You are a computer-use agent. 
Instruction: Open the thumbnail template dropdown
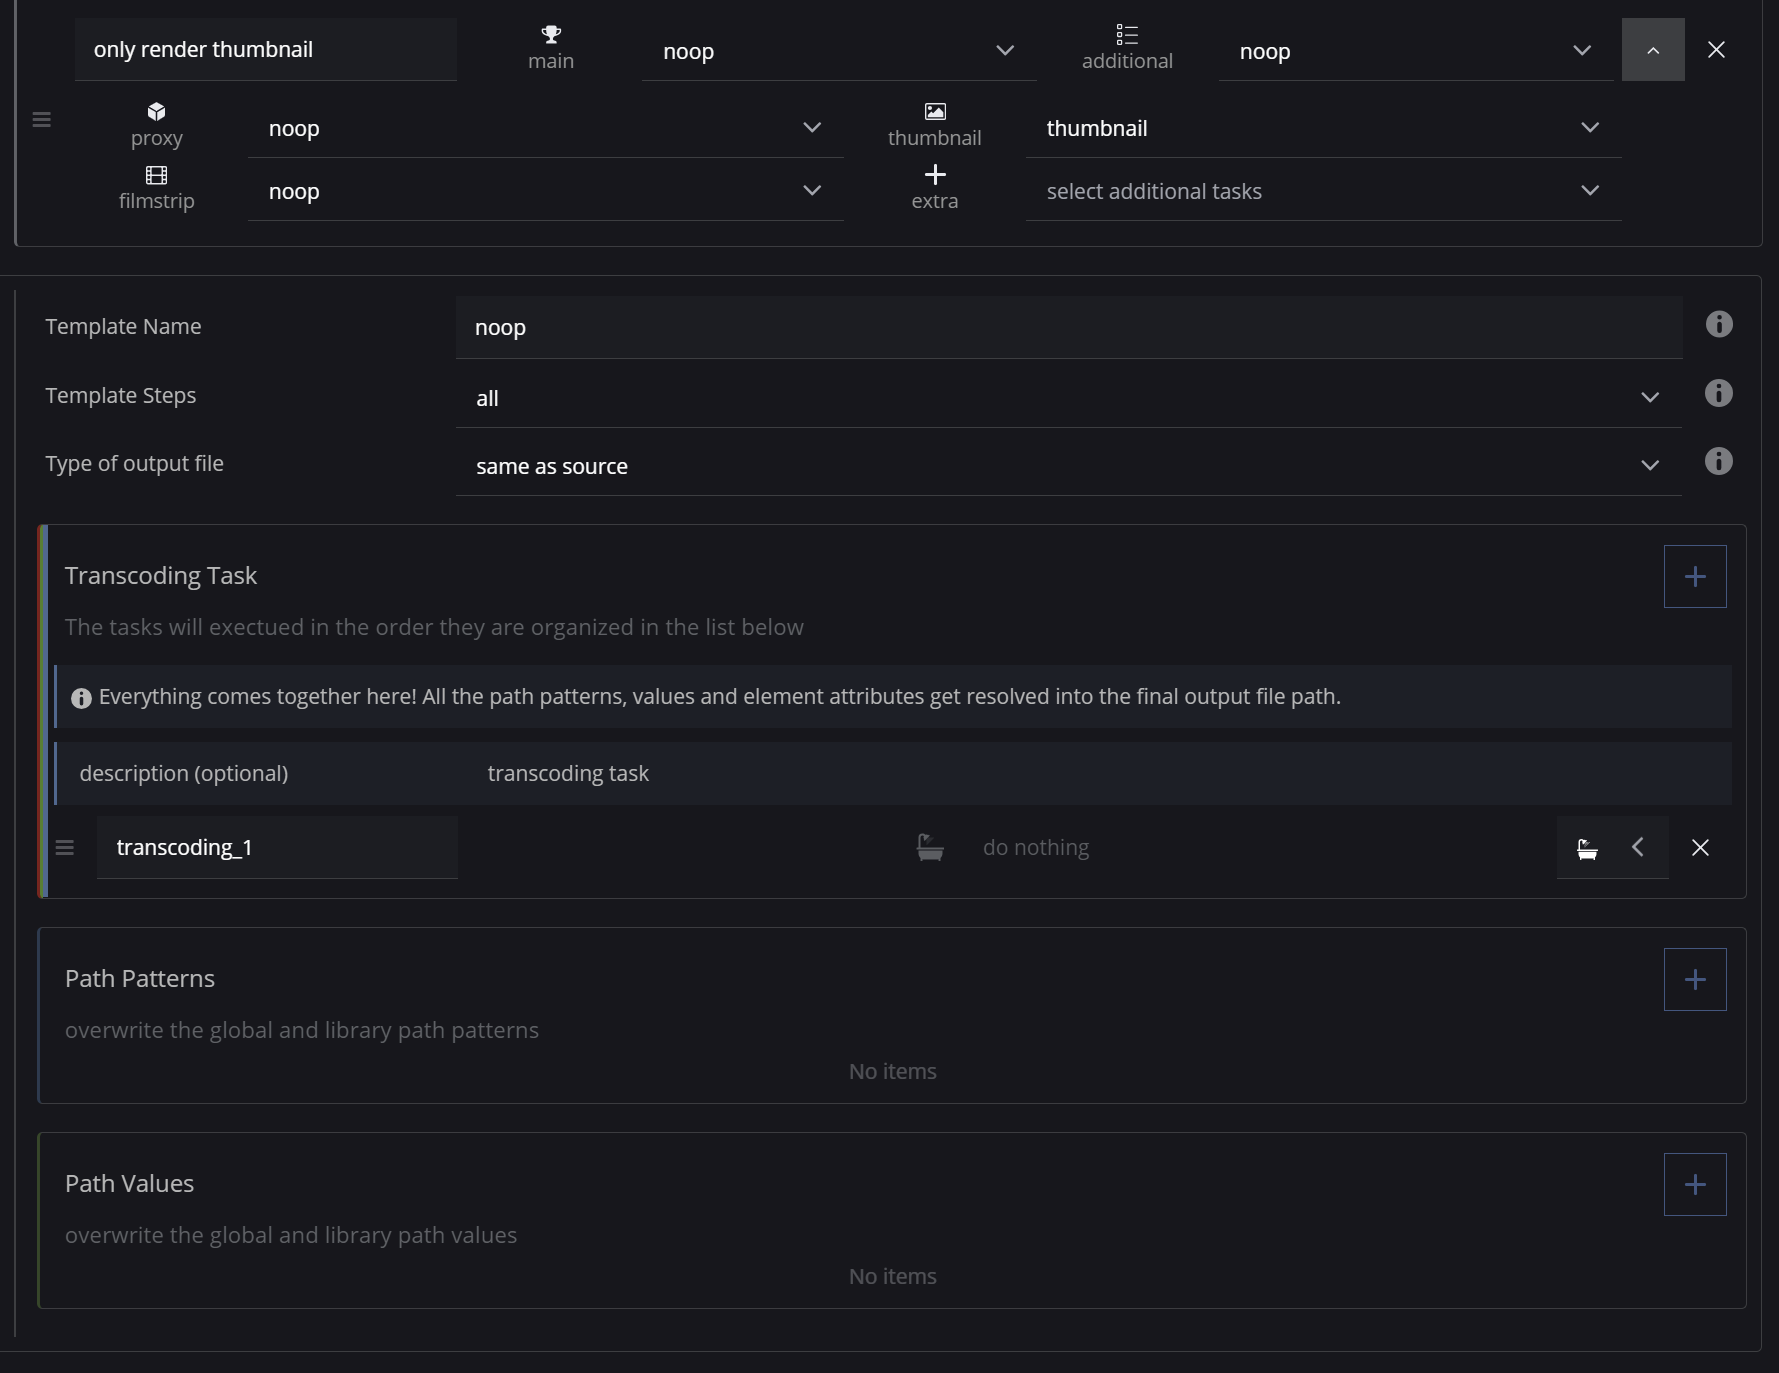coord(1322,129)
